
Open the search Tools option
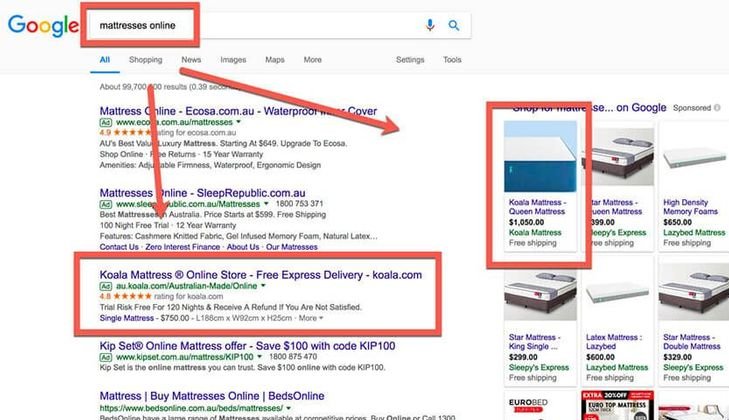pos(452,60)
